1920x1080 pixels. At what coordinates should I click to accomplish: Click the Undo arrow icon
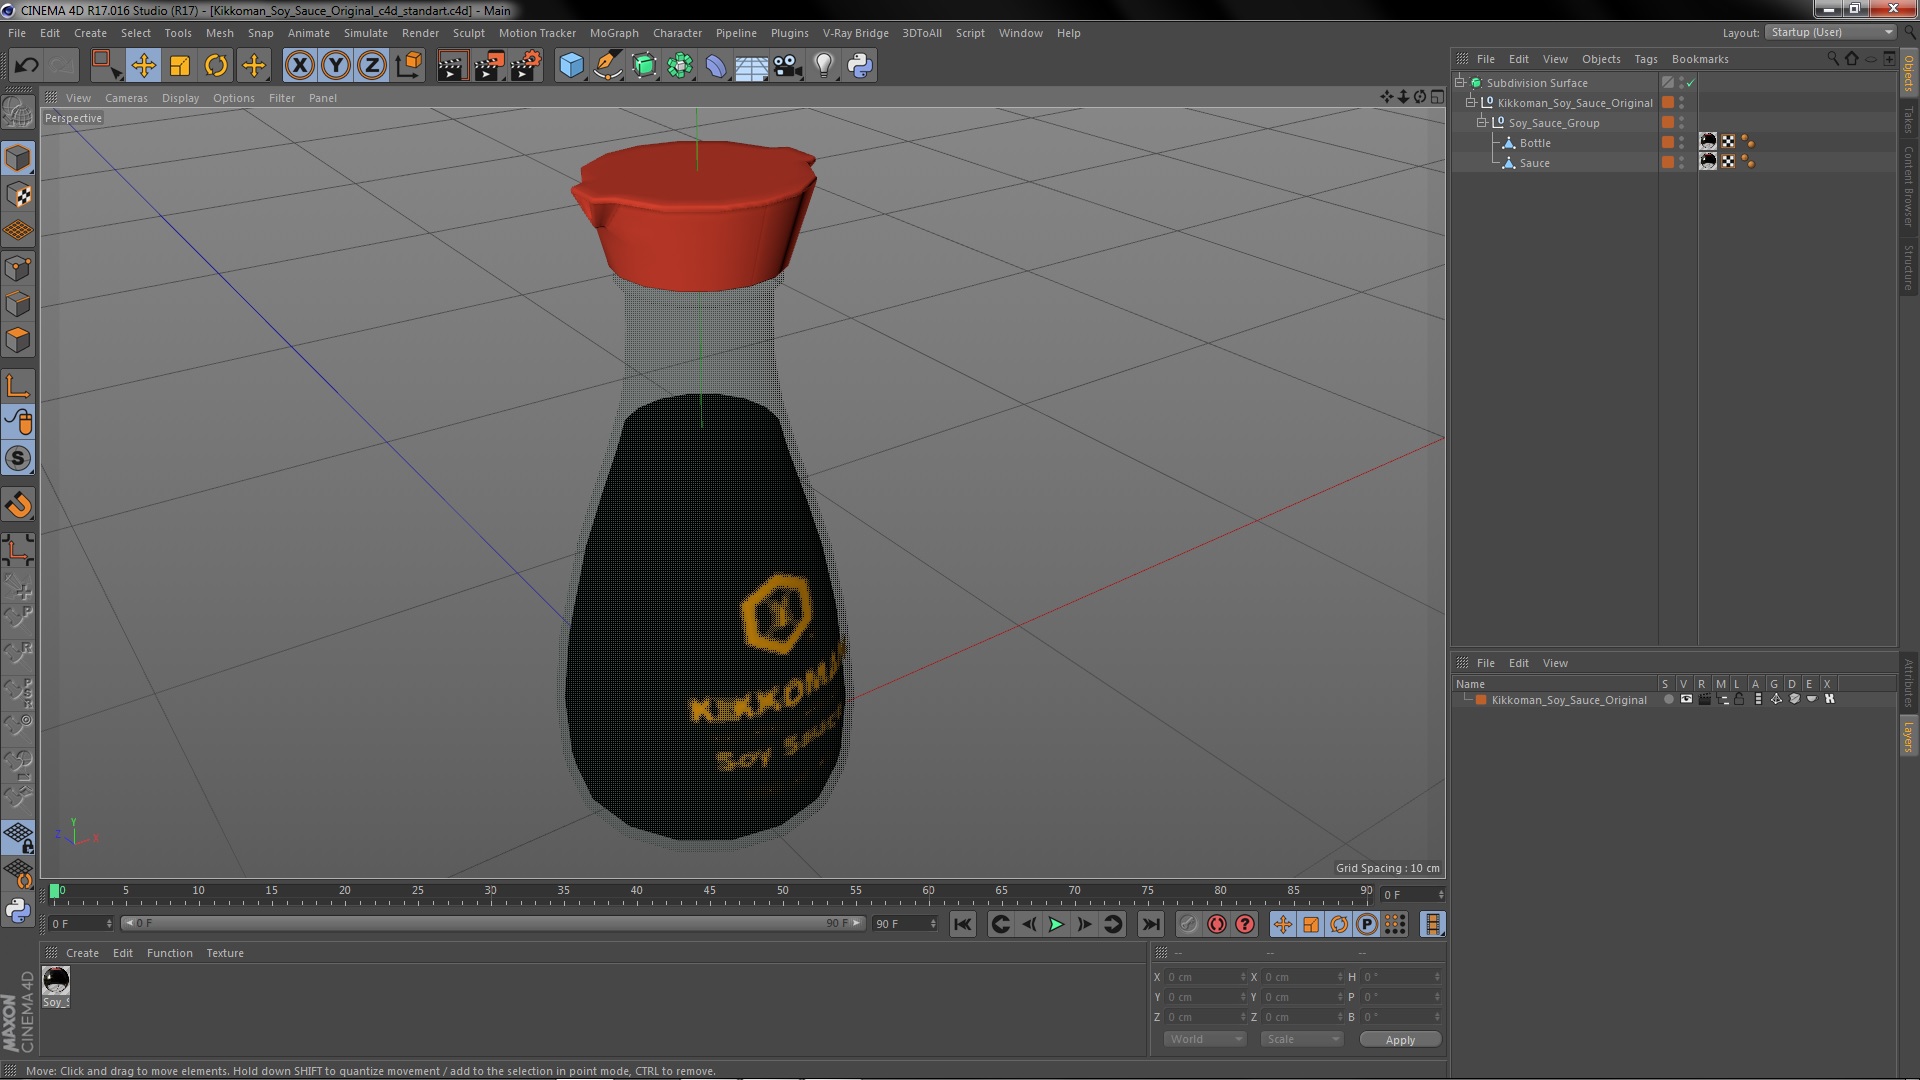(x=26, y=66)
